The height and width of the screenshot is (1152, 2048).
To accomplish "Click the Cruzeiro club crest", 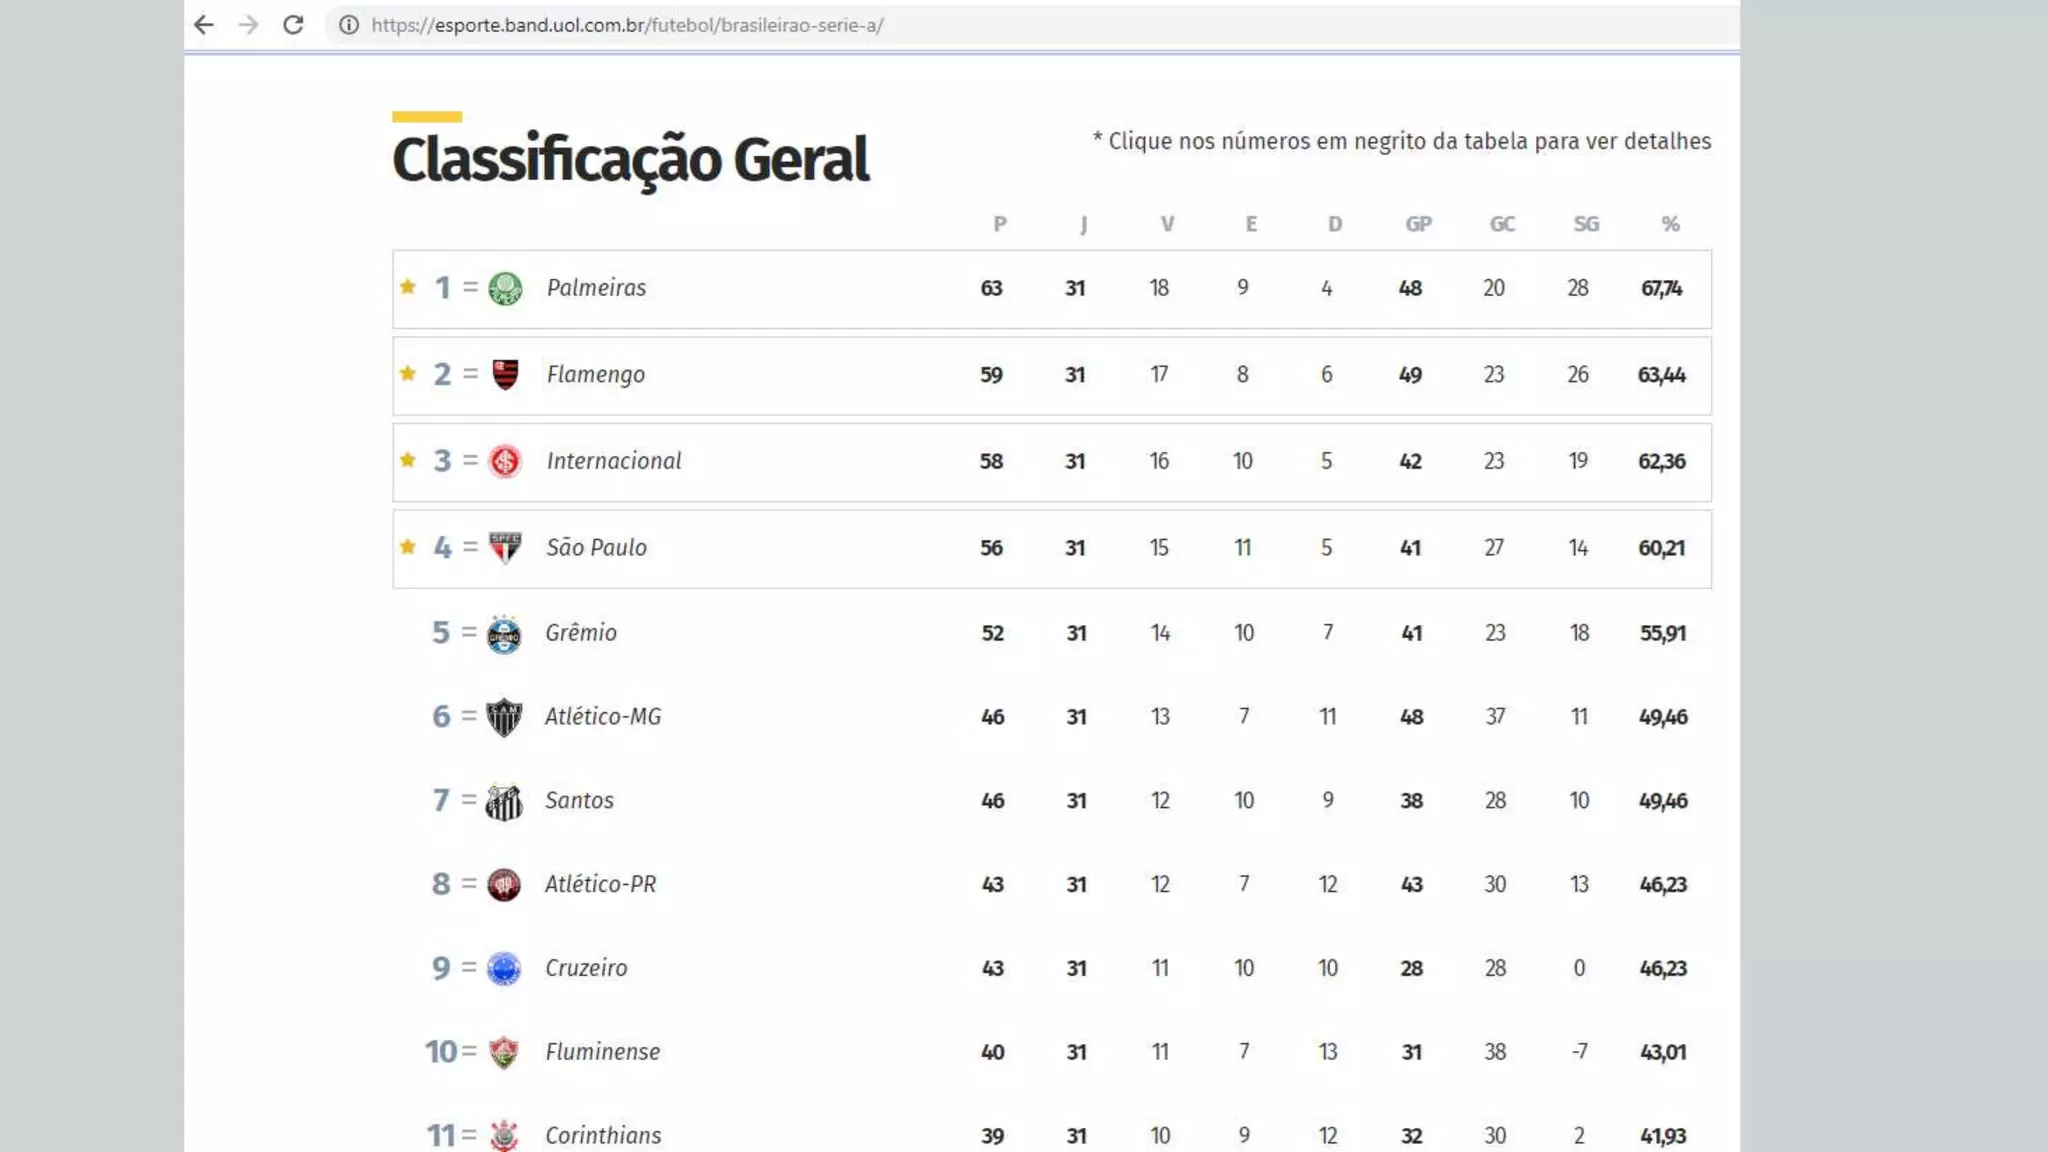I will pos(504,968).
